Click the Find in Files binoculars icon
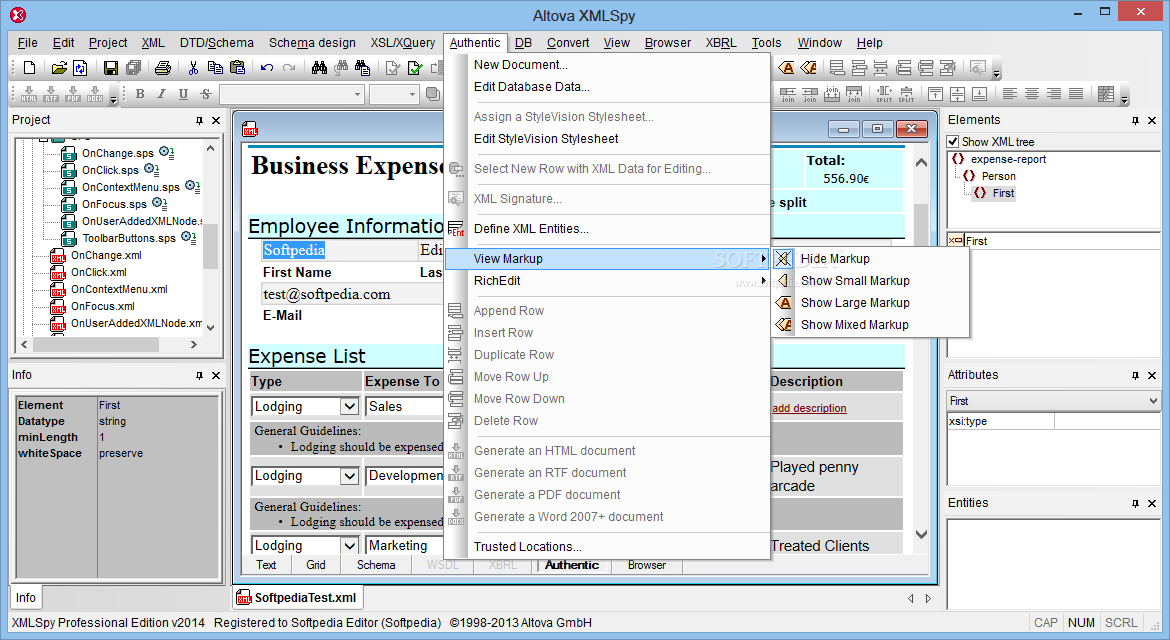1170x640 pixels. click(x=363, y=68)
